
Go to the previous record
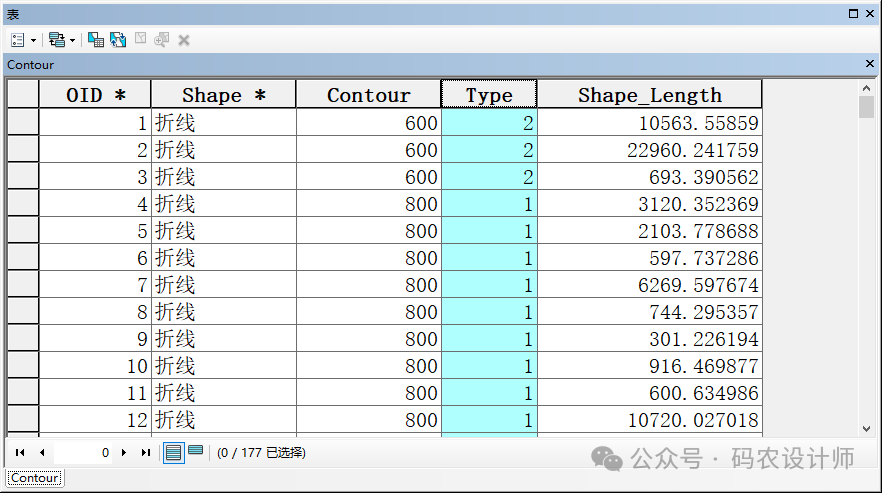(42, 453)
